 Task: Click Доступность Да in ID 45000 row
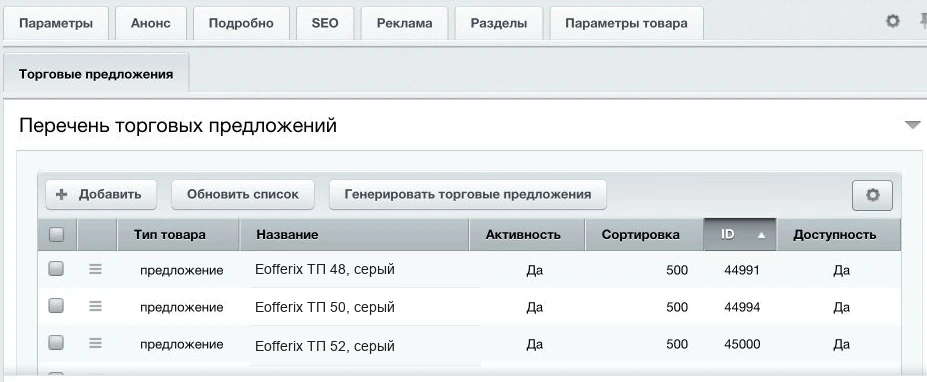(x=841, y=344)
